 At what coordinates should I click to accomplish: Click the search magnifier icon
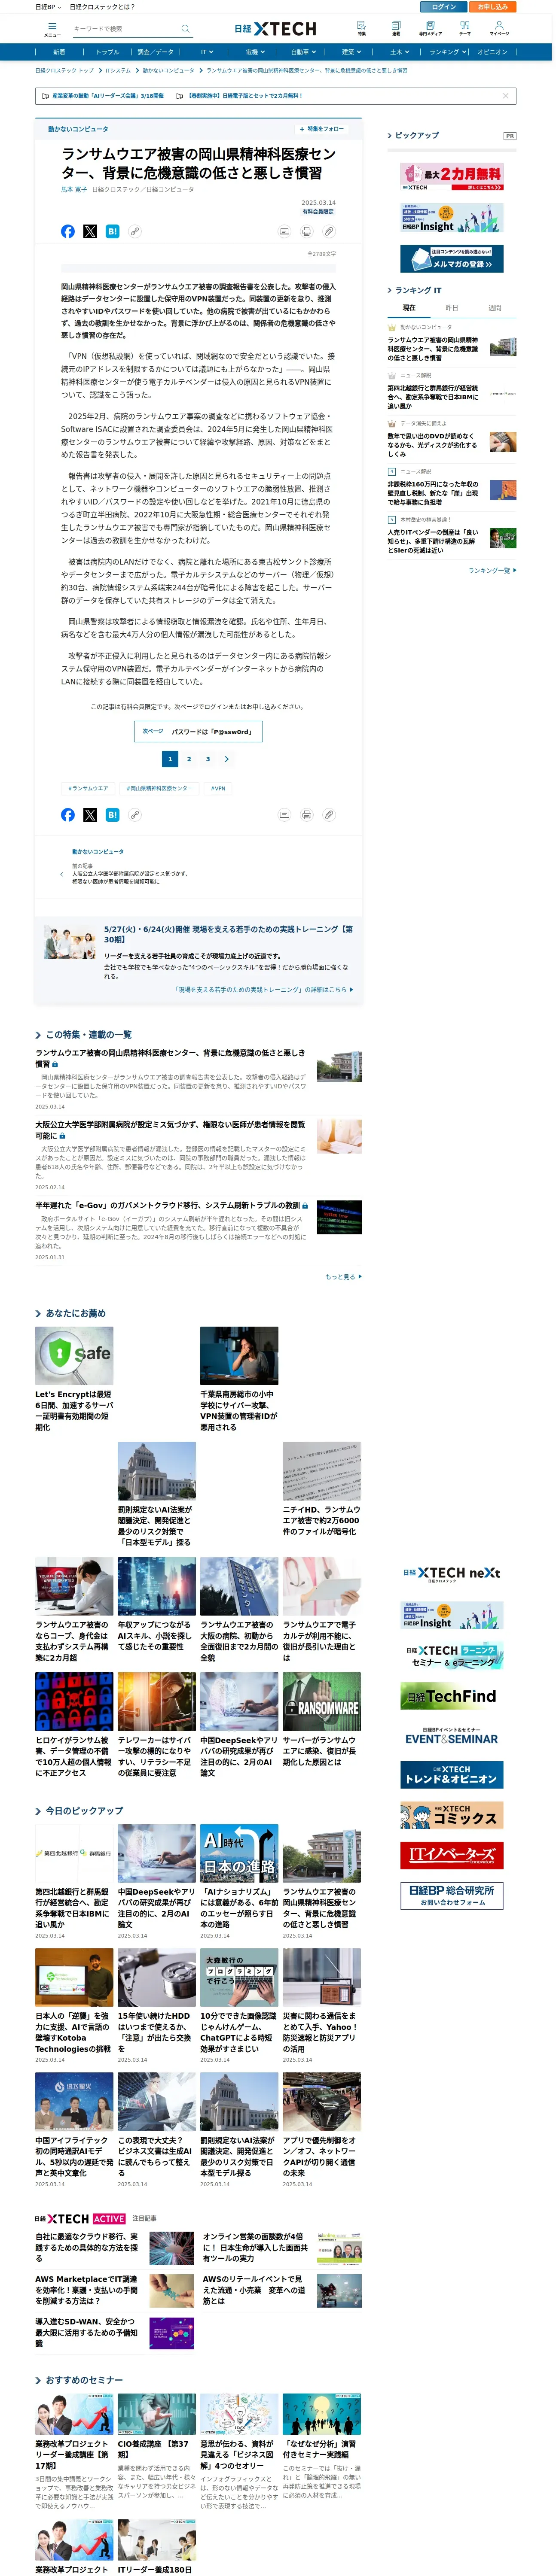tap(185, 29)
